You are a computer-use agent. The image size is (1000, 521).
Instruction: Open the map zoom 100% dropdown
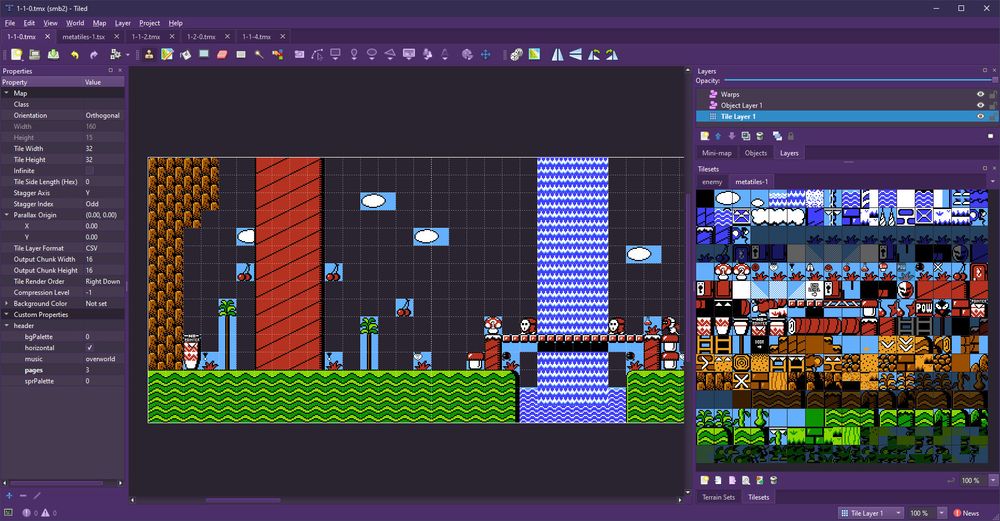(941, 513)
